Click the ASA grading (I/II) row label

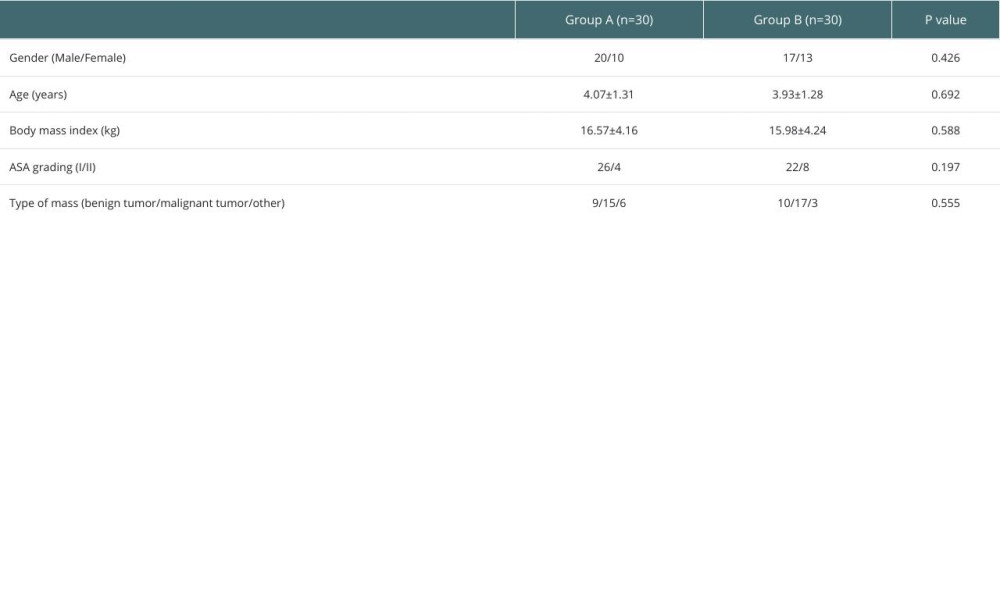(x=52, y=167)
